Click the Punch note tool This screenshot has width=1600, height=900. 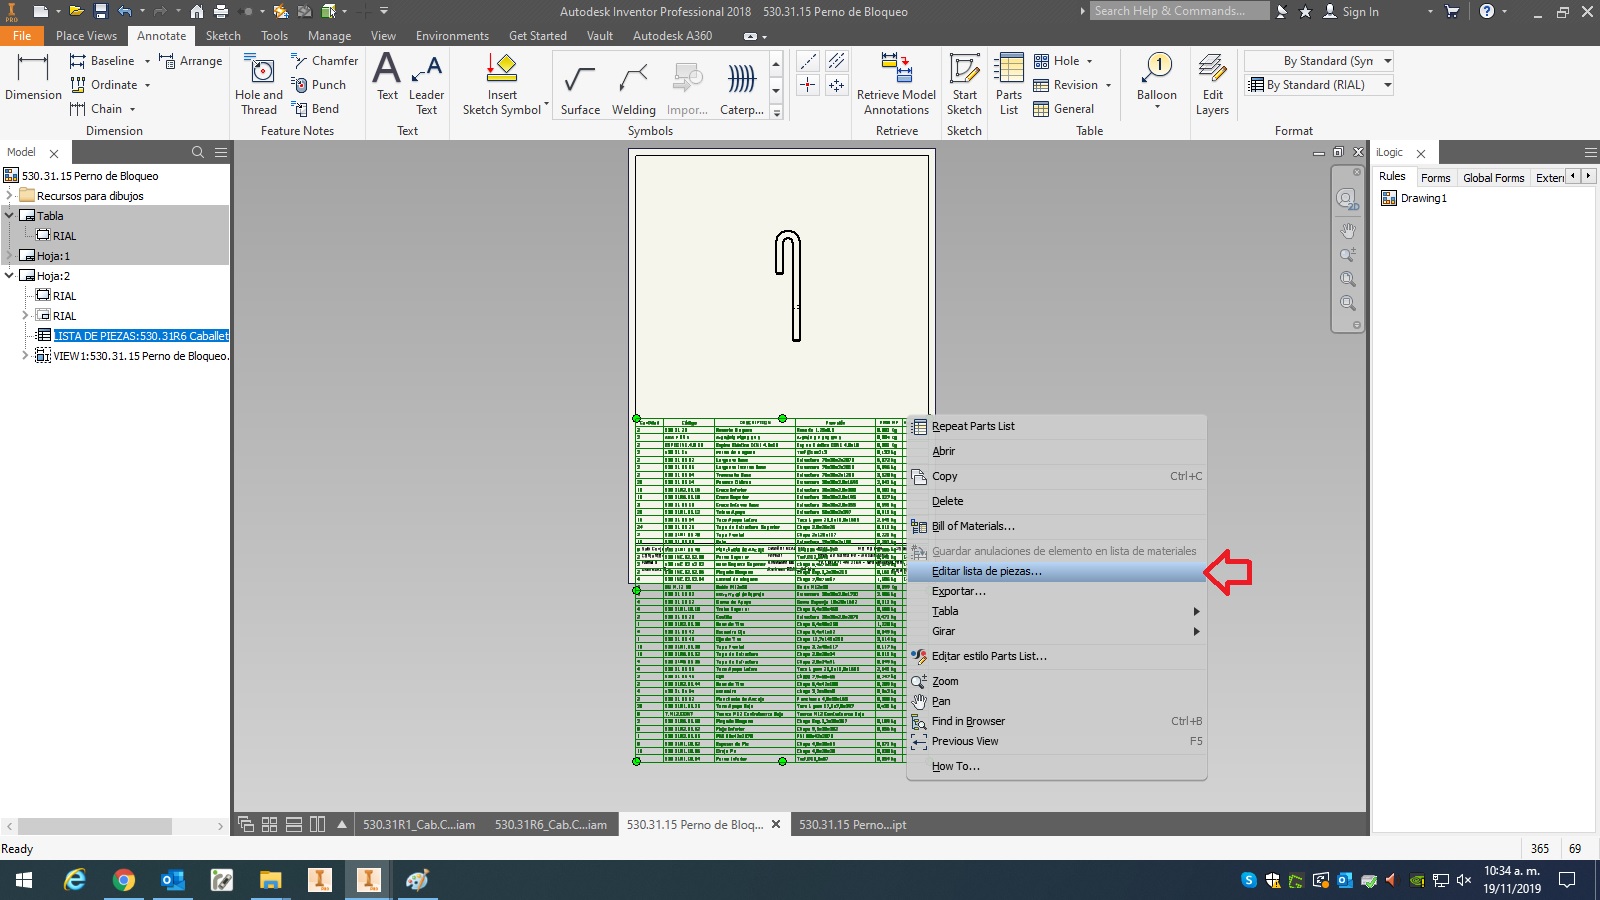(x=319, y=85)
